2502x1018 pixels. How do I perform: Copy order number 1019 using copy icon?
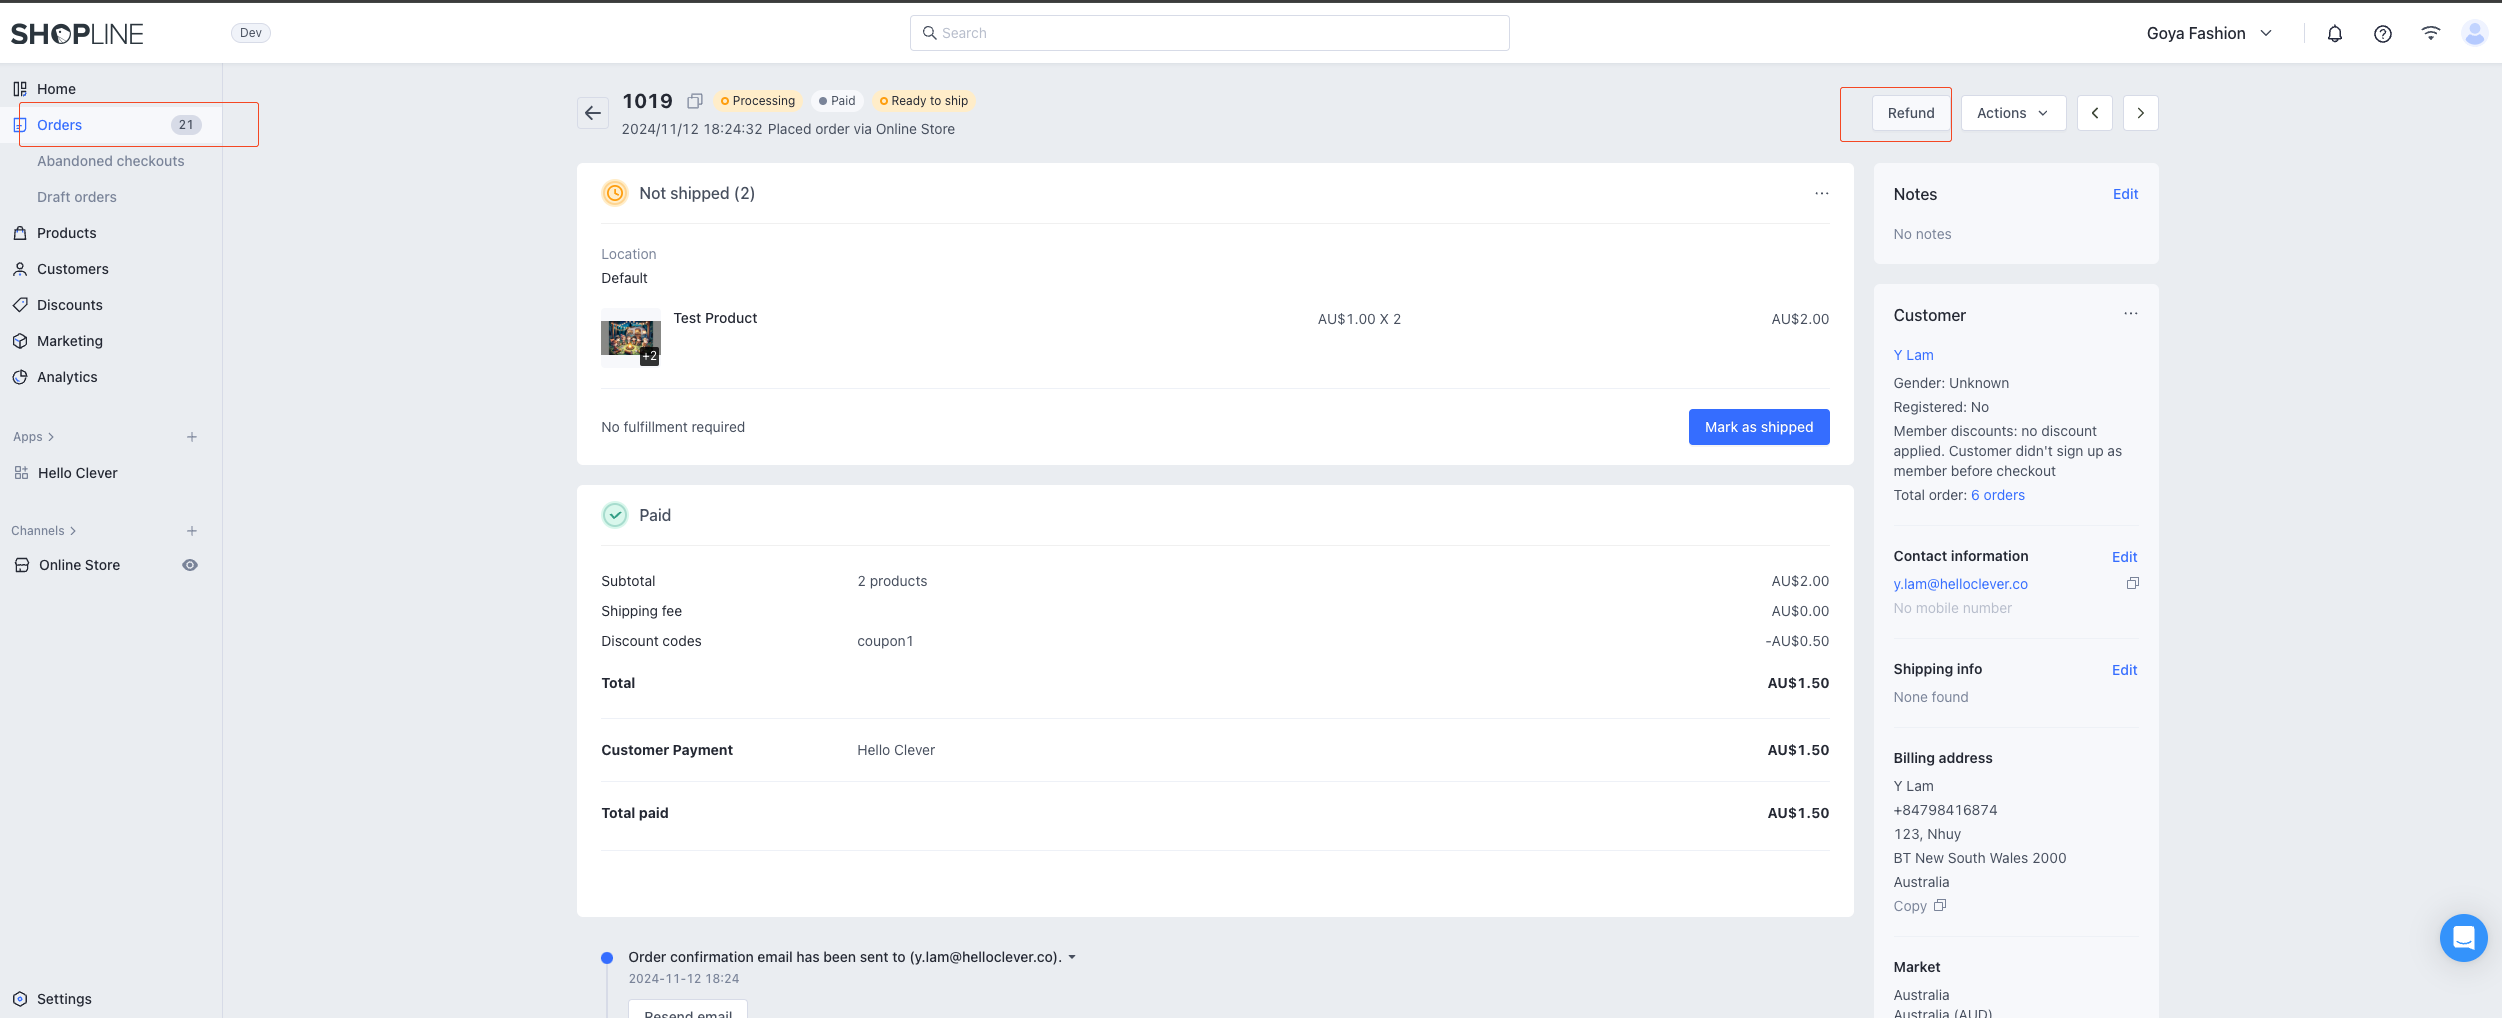click(x=695, y=101)
